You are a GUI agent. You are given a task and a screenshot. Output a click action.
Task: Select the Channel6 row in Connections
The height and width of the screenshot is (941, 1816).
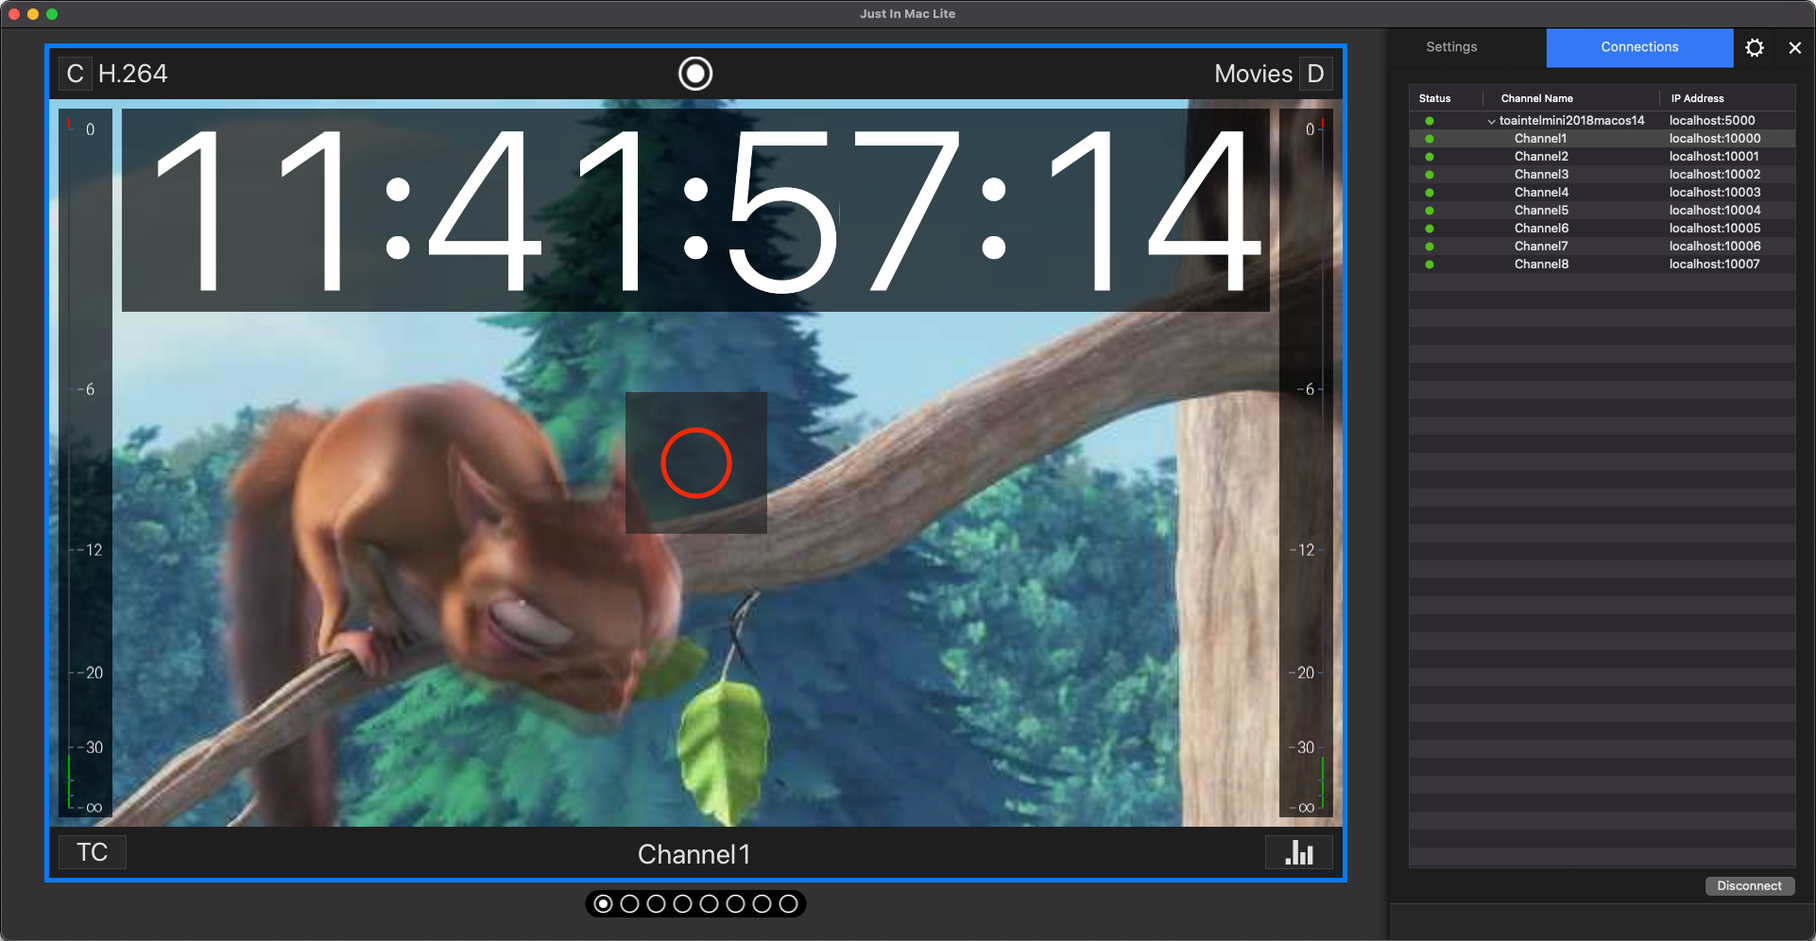click(1602, 229)
